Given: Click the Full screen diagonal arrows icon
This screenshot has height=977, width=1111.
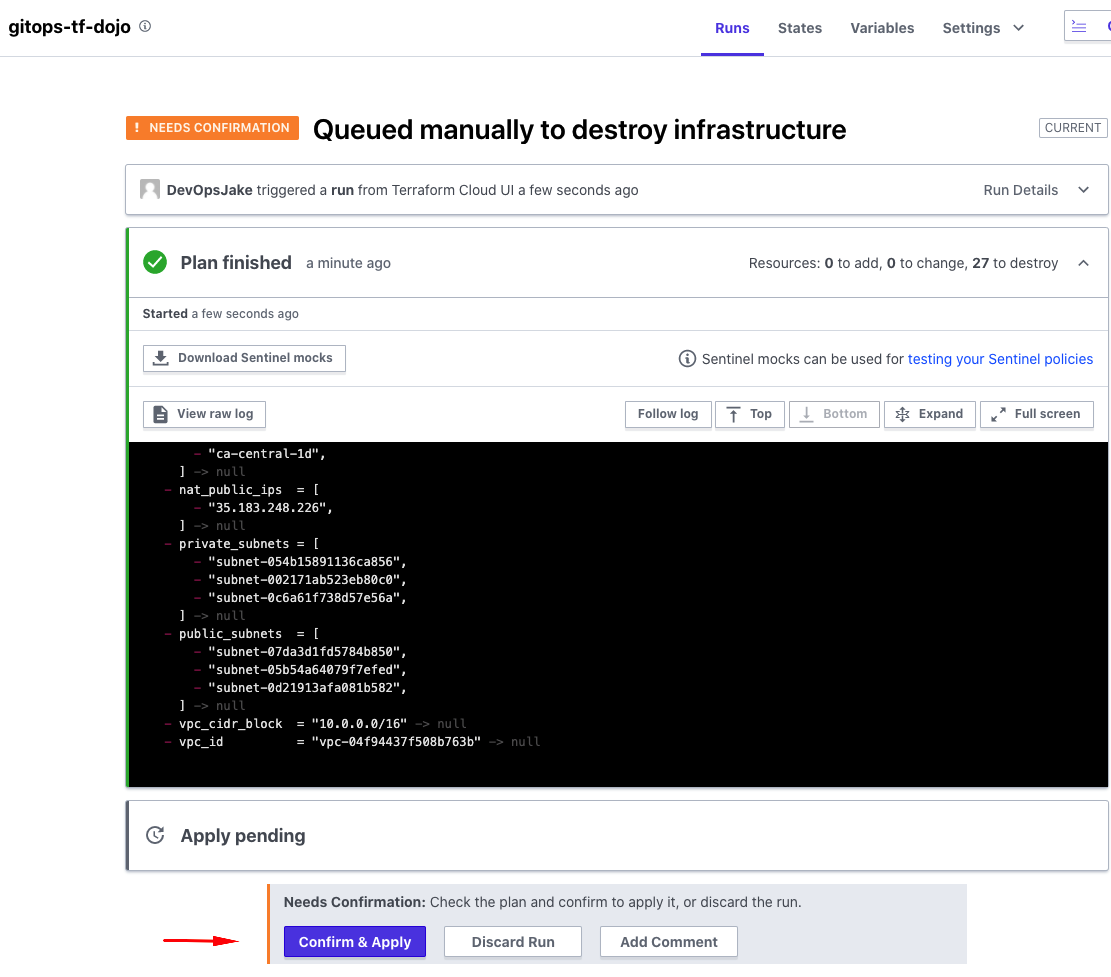Looking at the screenshot, I should coord(998,414).
